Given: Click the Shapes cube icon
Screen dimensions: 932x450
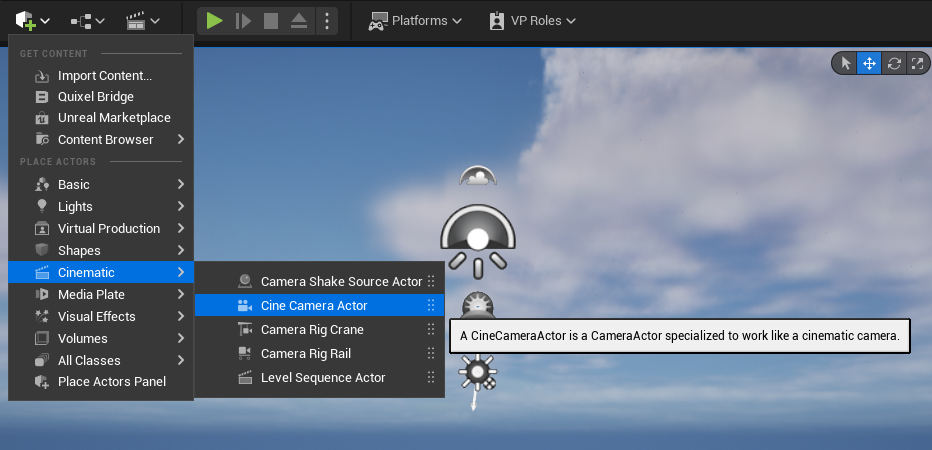Looking at the screenshot, I should pos(42,250).
